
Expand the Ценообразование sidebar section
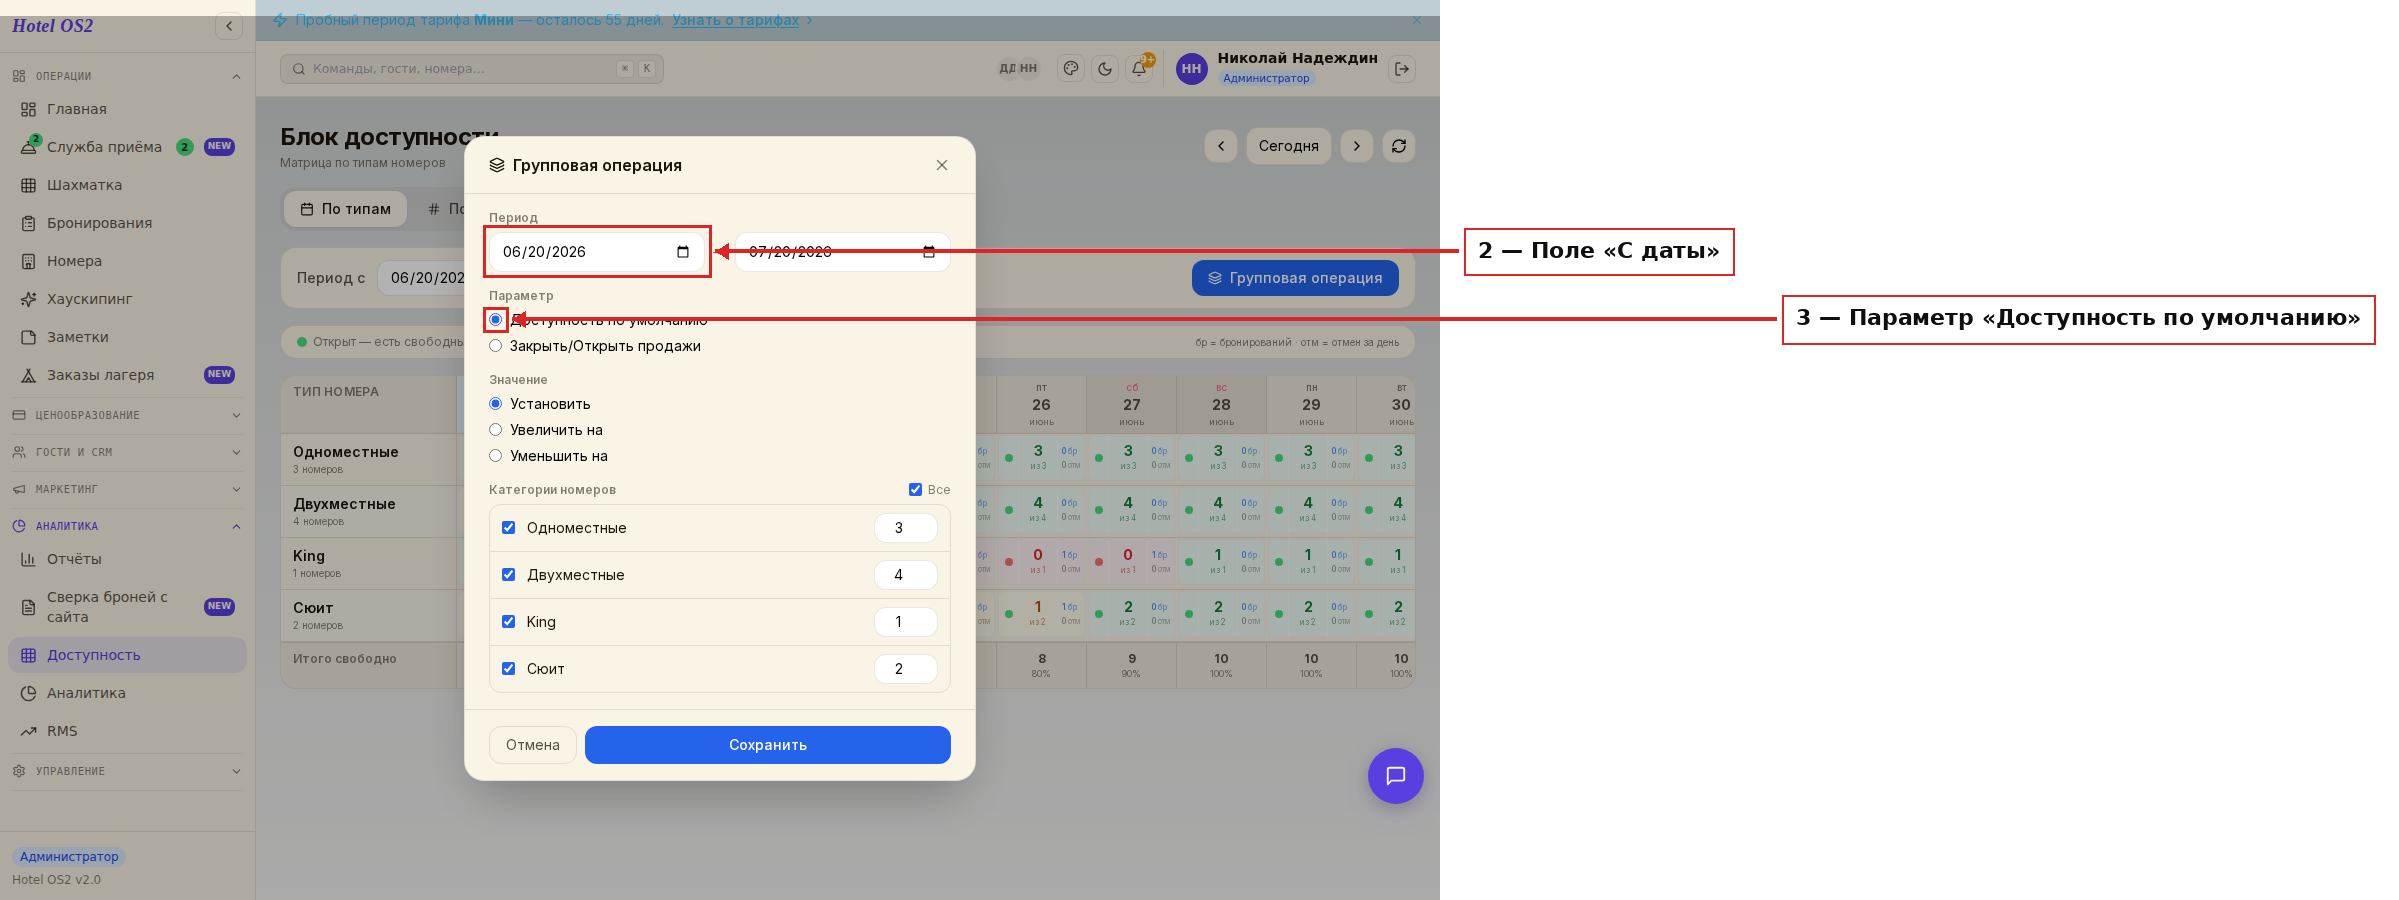coord(126,415)
